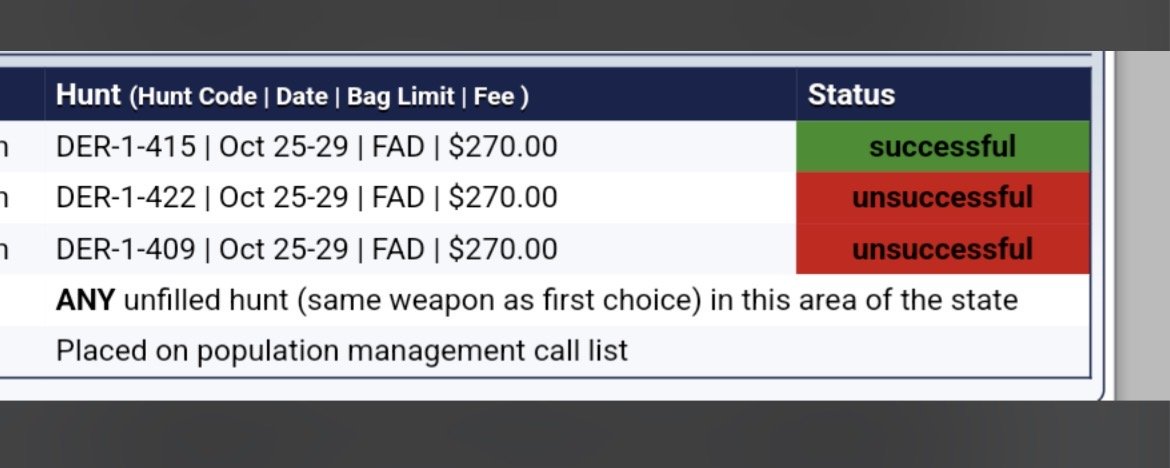This screenshot has width=1170, height=468.
Task: Click the green successful status cell
Action: tap(942, 147)
